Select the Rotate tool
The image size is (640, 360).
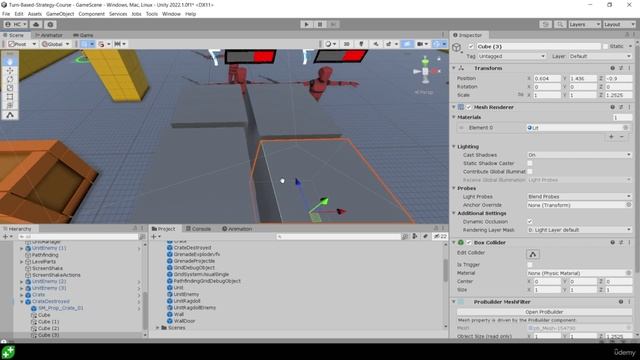pyautogui.click(x=10, y=79)
